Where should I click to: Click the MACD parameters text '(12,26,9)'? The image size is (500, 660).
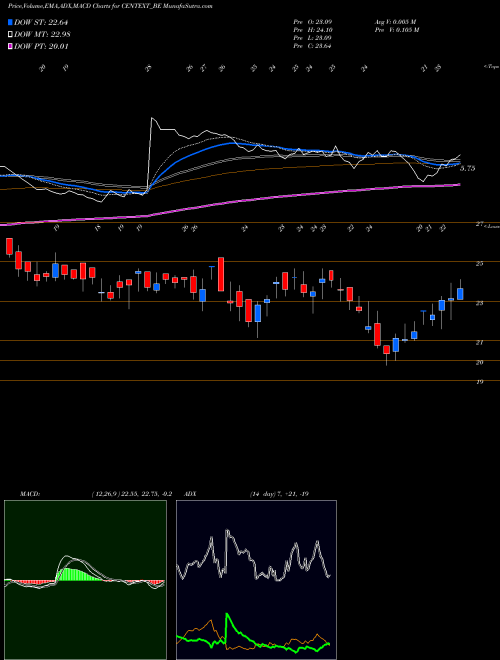(x=106, y=494)
